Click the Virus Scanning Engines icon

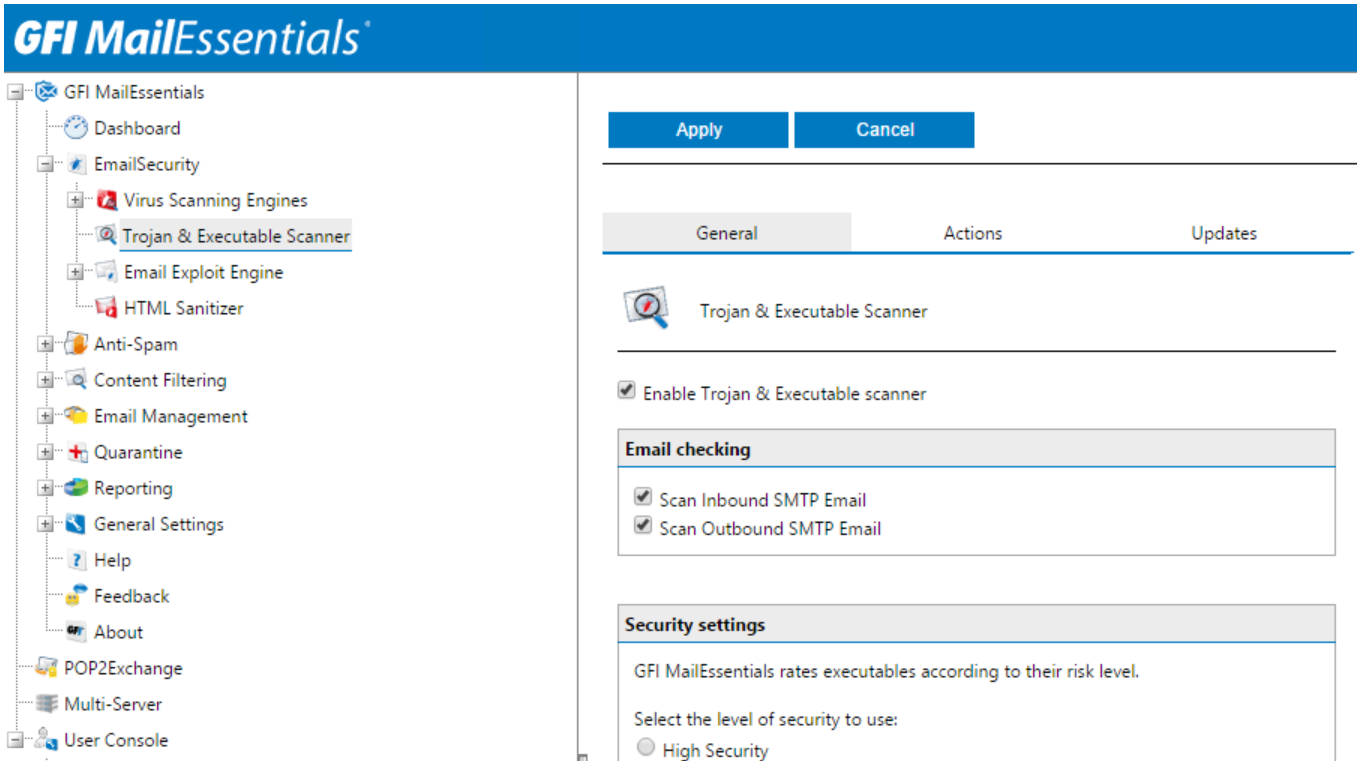(x=106, y=200)
